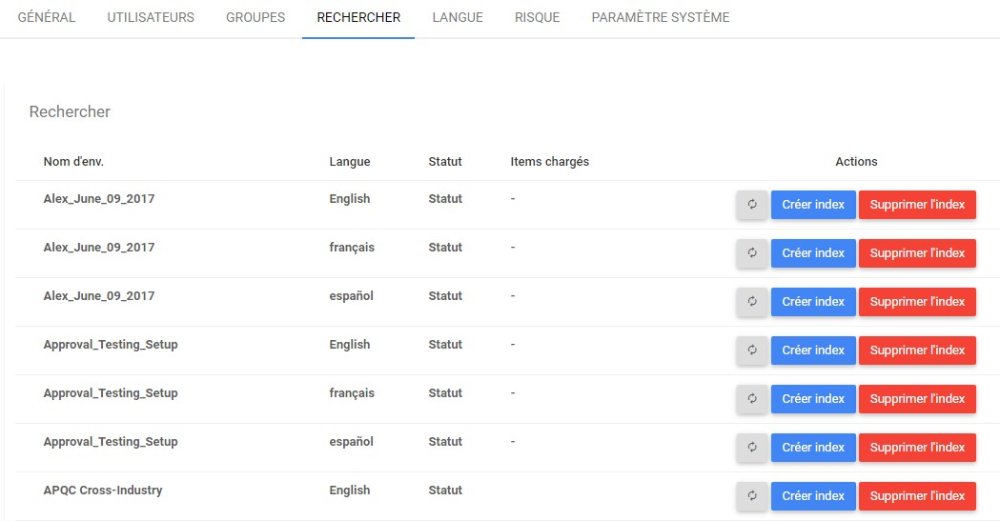
Task: Open the Paramètre Système tab
Action: [x=660, y=18]
